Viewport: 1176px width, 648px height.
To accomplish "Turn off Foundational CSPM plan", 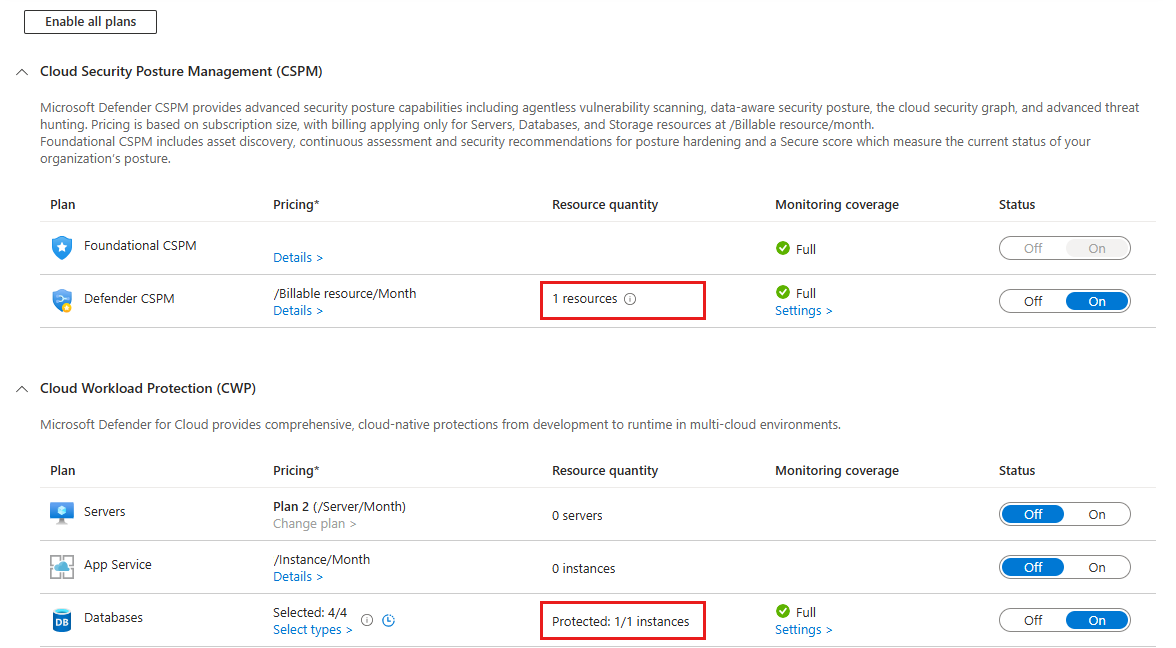I will click(x=1033, y=248).
